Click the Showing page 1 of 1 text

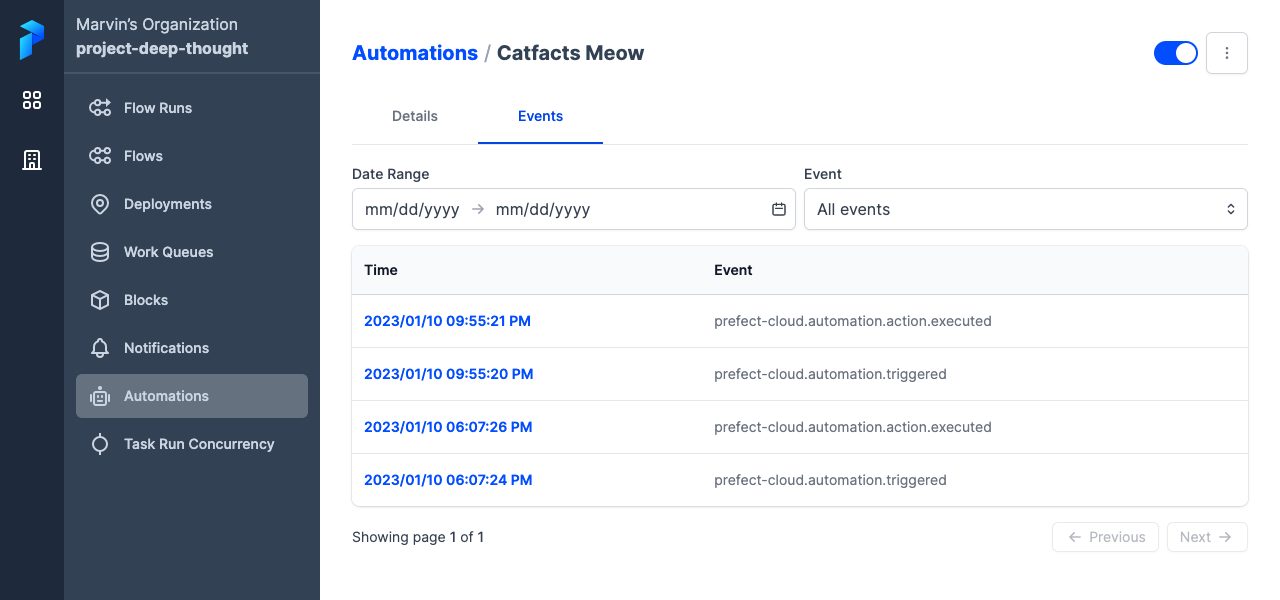pos(418,537)
